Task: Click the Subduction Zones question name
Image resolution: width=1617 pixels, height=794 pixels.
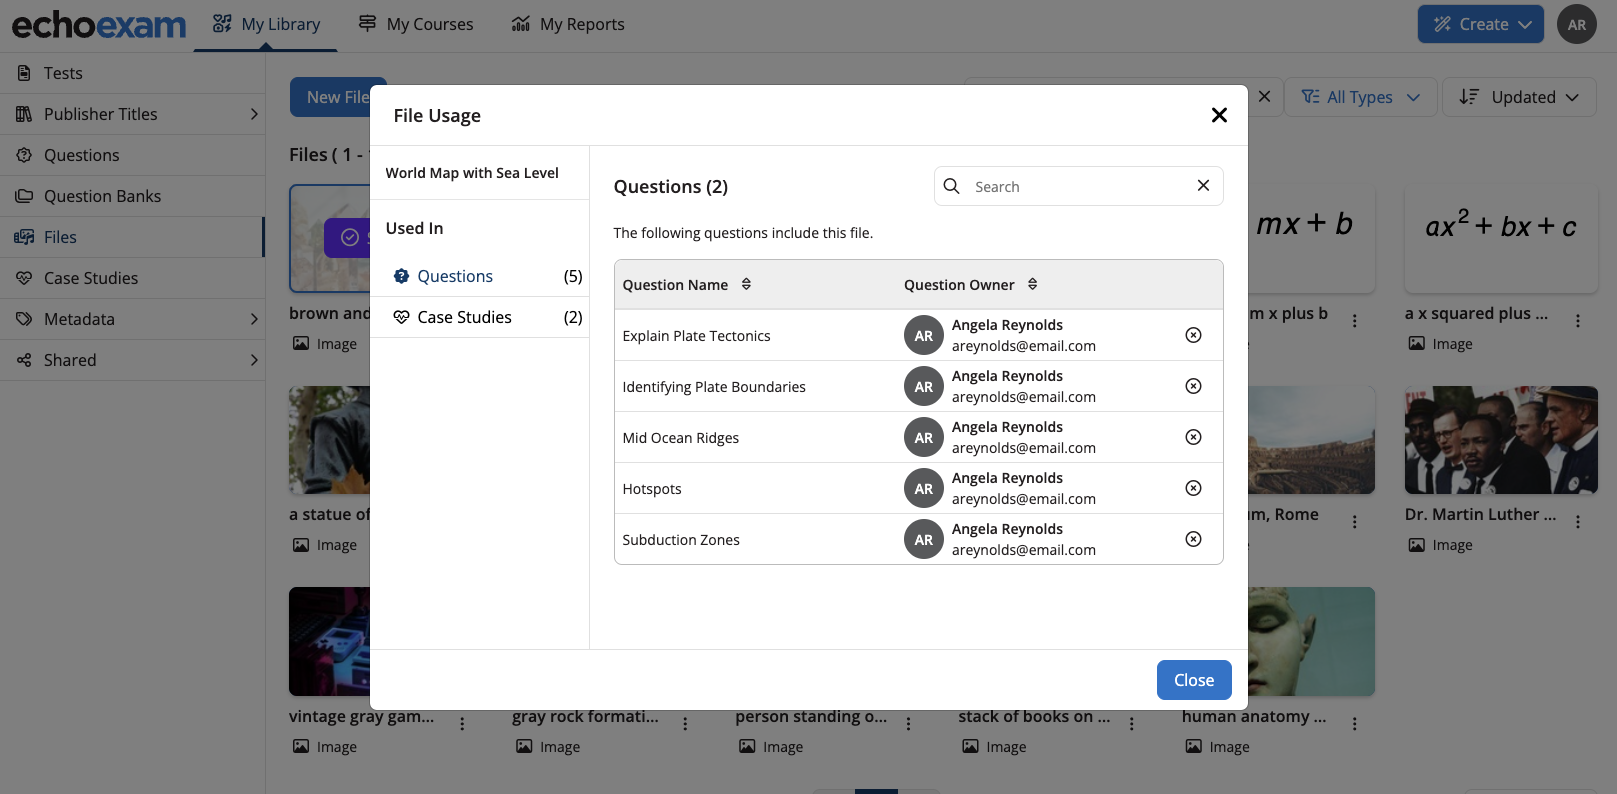Action: (x=681, y=540)
